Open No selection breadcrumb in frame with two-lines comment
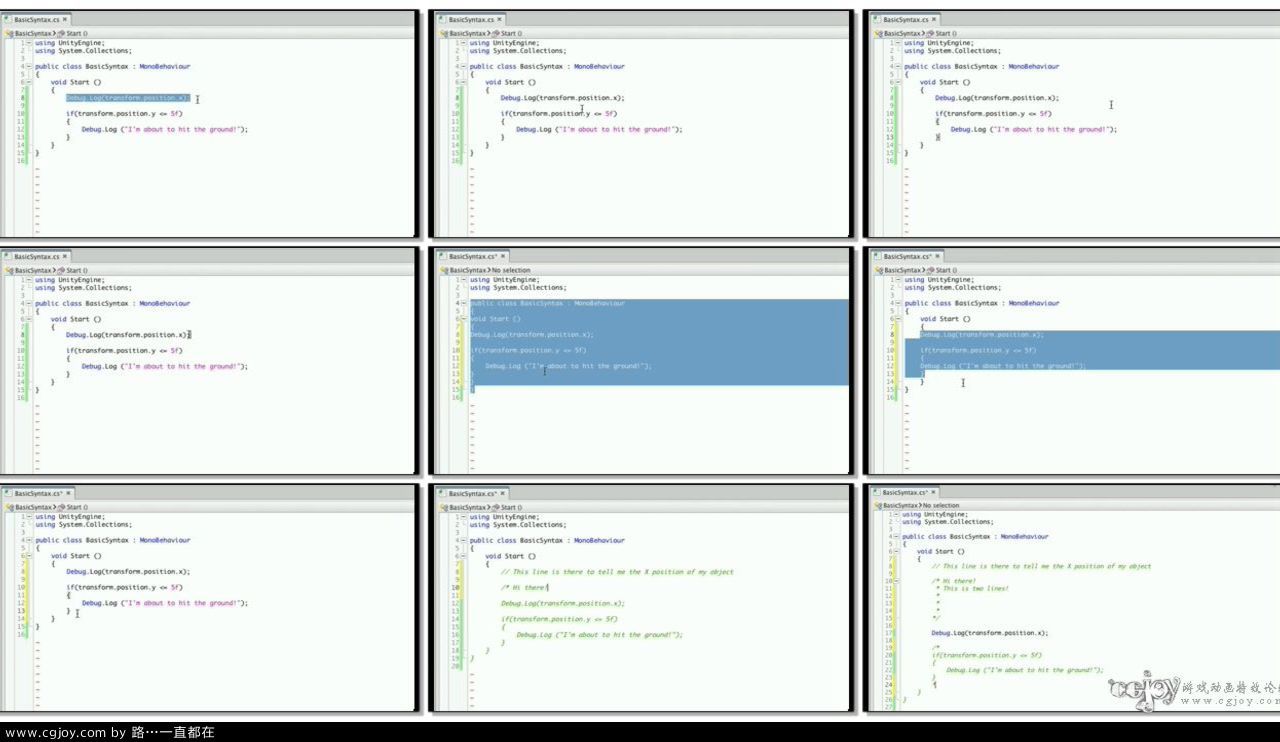 point(939,506)
